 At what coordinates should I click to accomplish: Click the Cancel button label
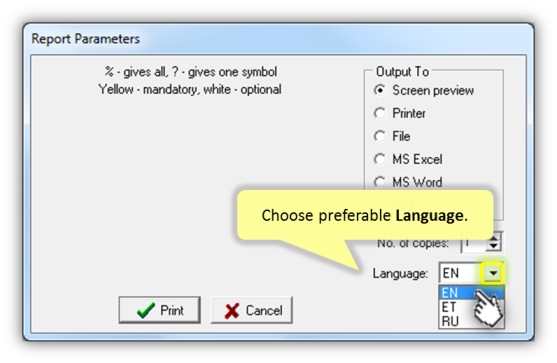coord(264,310)
